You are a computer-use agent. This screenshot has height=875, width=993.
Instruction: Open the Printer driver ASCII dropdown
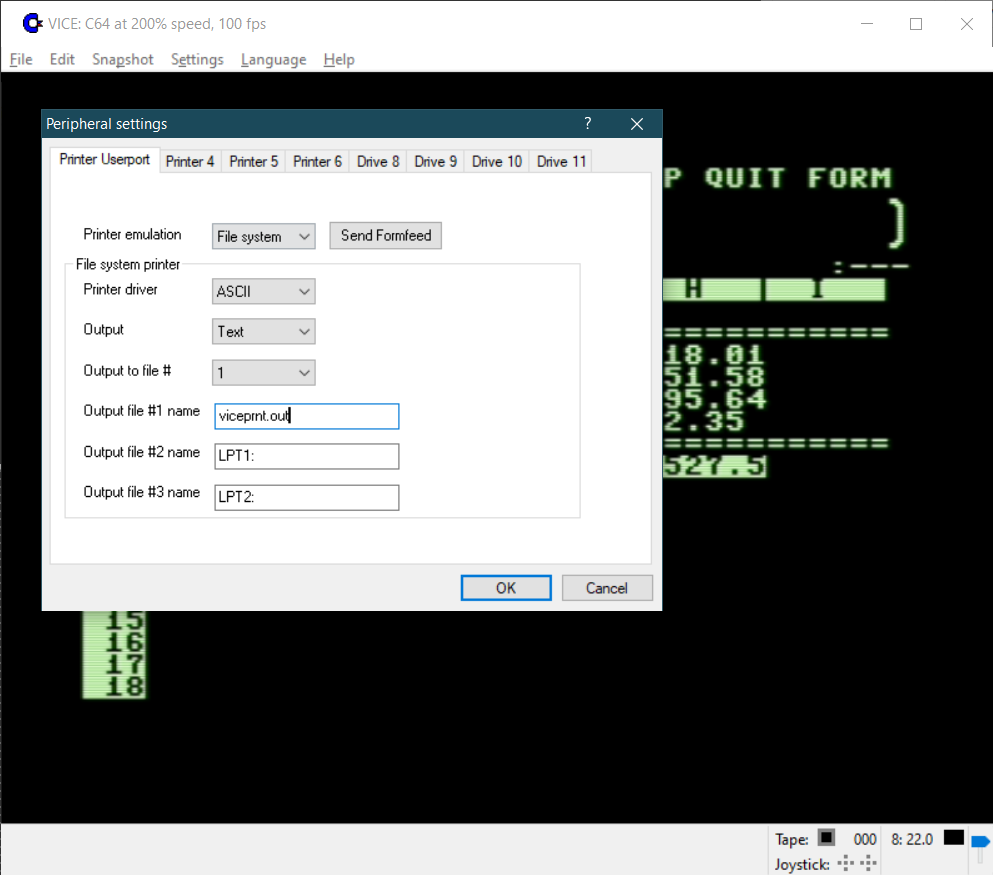[x=263, y=291]
